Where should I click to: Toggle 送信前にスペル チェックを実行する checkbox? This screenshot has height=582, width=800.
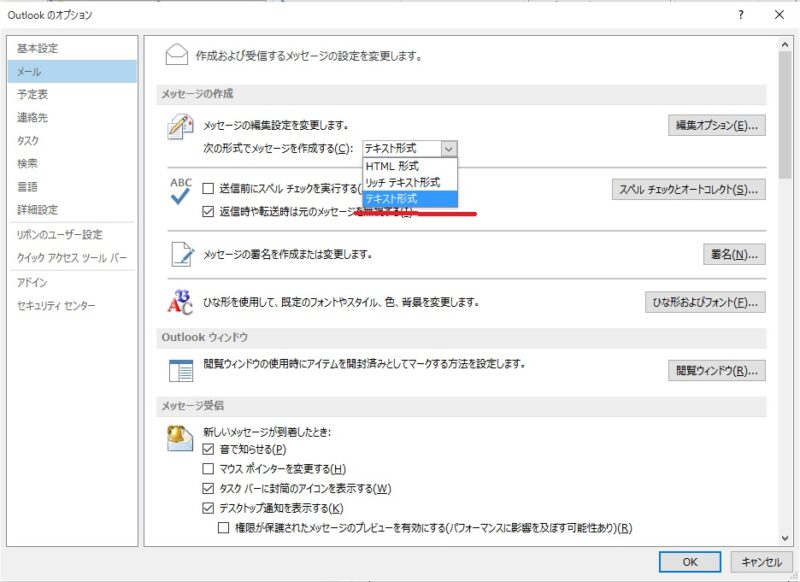coord(208,188)
